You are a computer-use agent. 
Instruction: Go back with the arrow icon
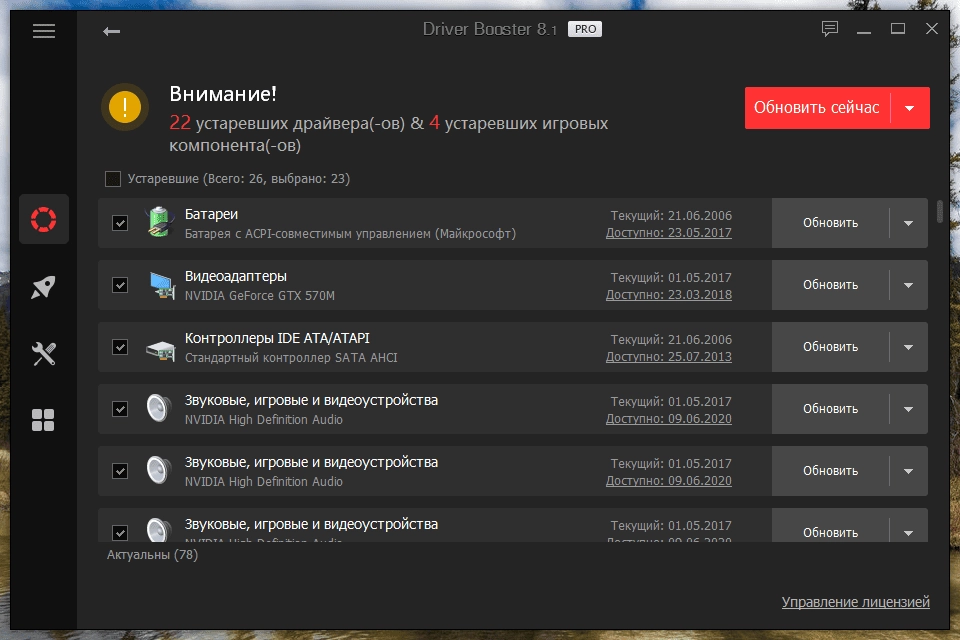[111, 31]
